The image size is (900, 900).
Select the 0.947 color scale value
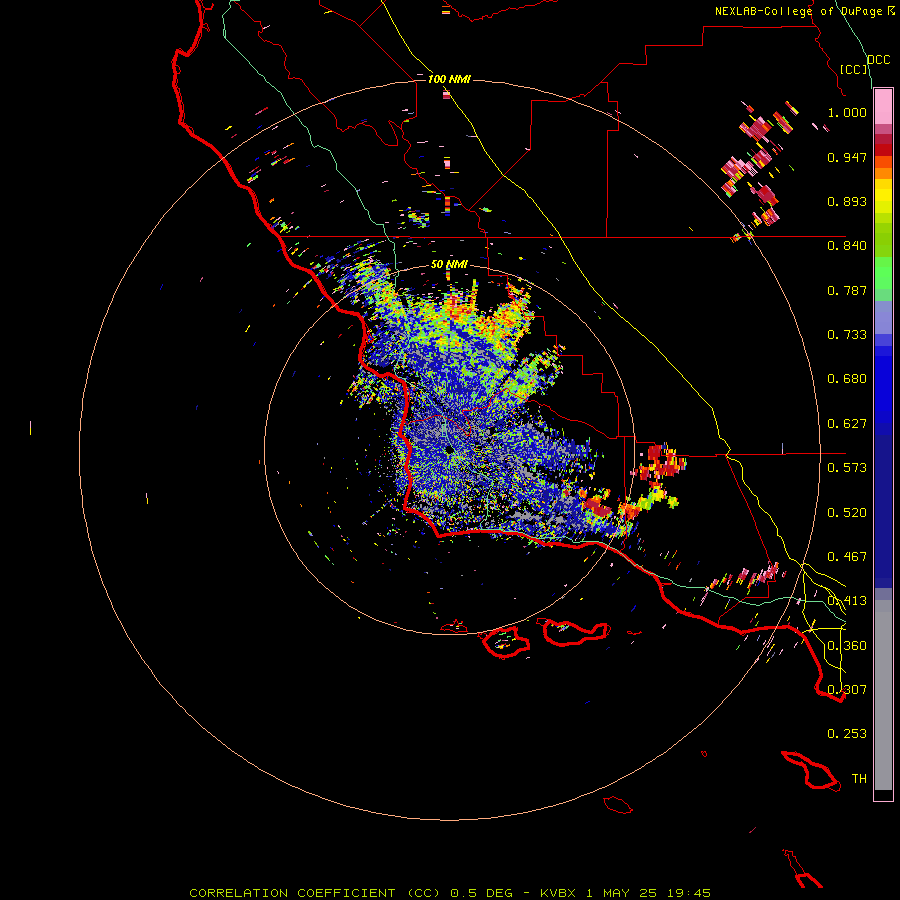pos(847,157)
